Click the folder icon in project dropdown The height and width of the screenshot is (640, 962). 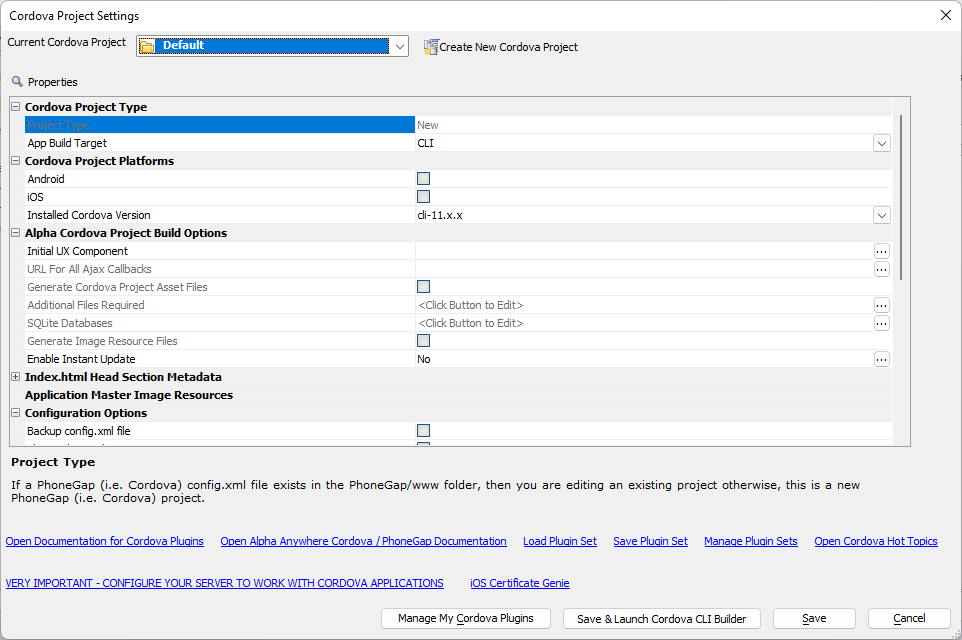[x=147, y=47]
